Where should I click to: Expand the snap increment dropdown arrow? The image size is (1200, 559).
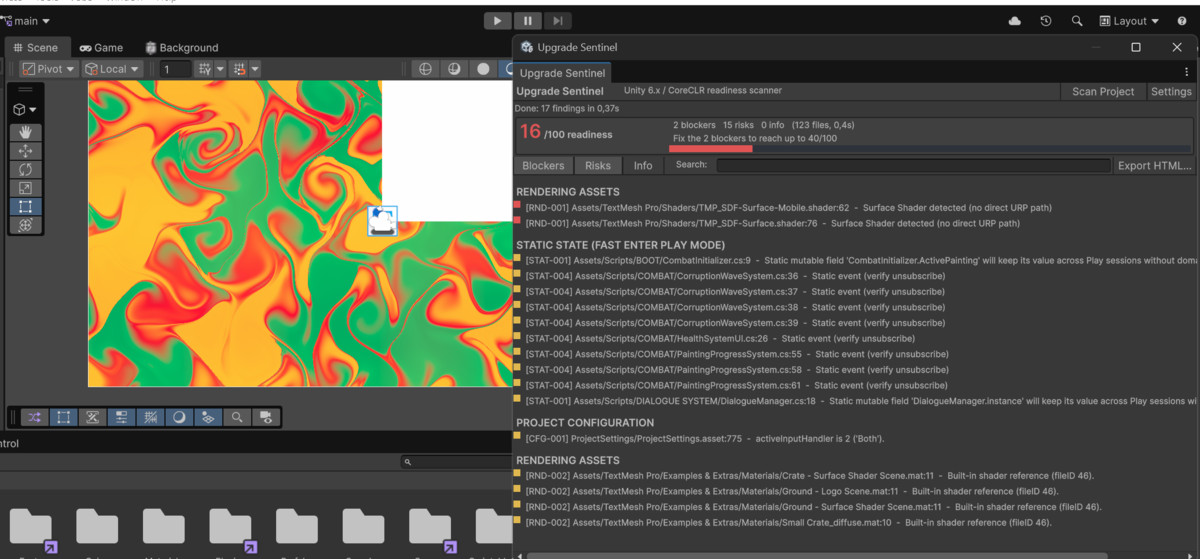pyautogui.click(x=255, y=69)
